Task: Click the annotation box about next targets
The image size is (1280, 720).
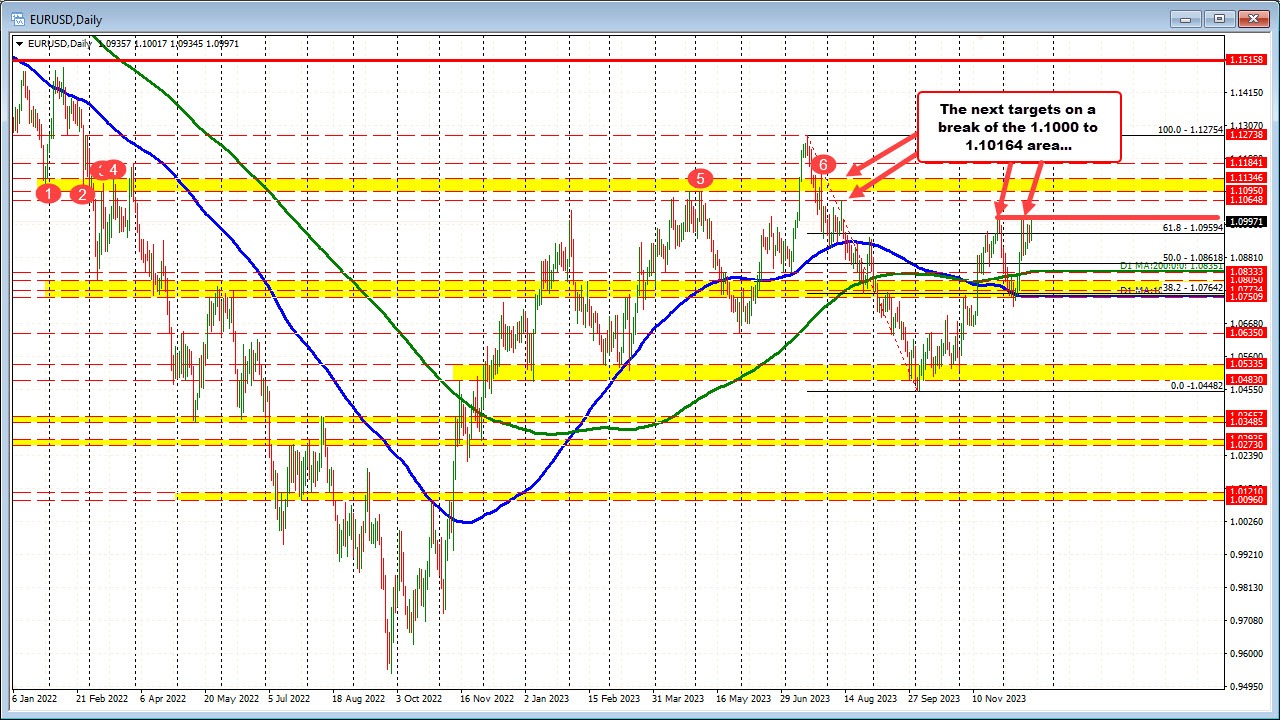Action: coord(1018,127)
